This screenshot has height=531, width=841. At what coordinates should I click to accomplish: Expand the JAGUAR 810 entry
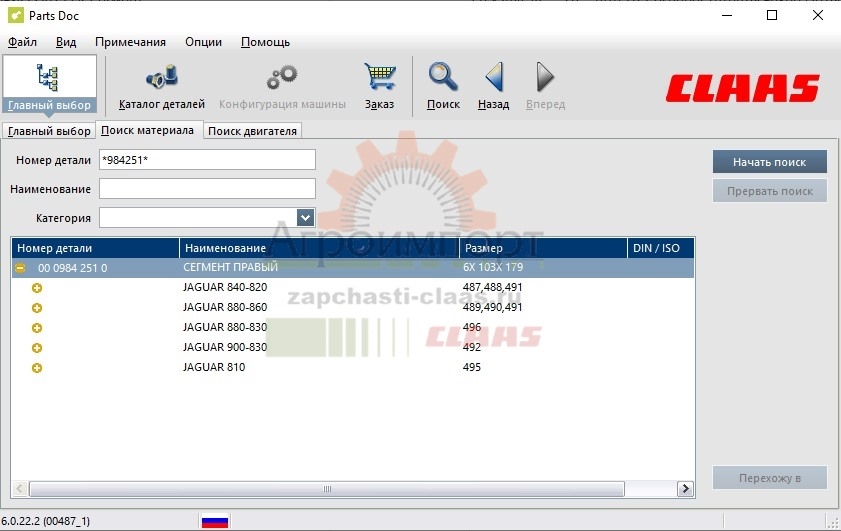point(36,368)
